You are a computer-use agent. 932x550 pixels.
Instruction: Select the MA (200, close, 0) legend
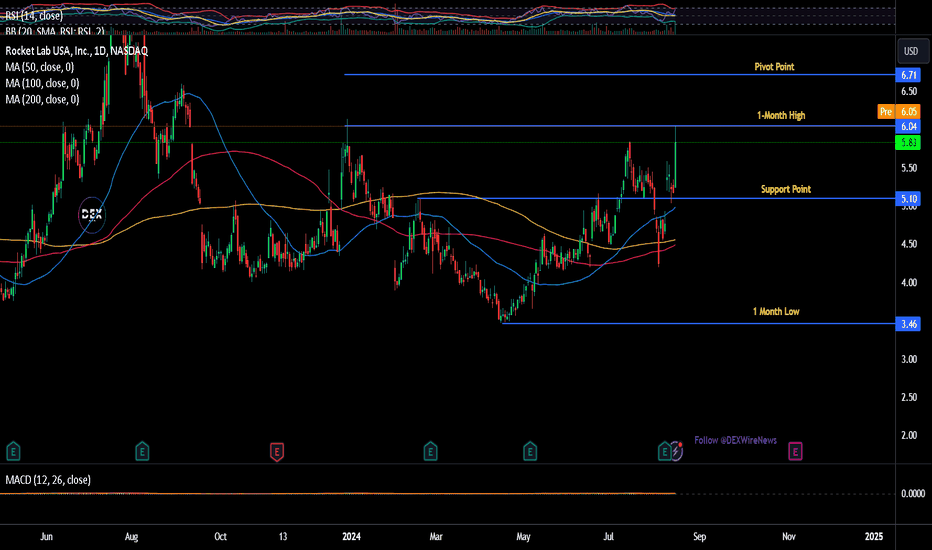coord(42,99)
